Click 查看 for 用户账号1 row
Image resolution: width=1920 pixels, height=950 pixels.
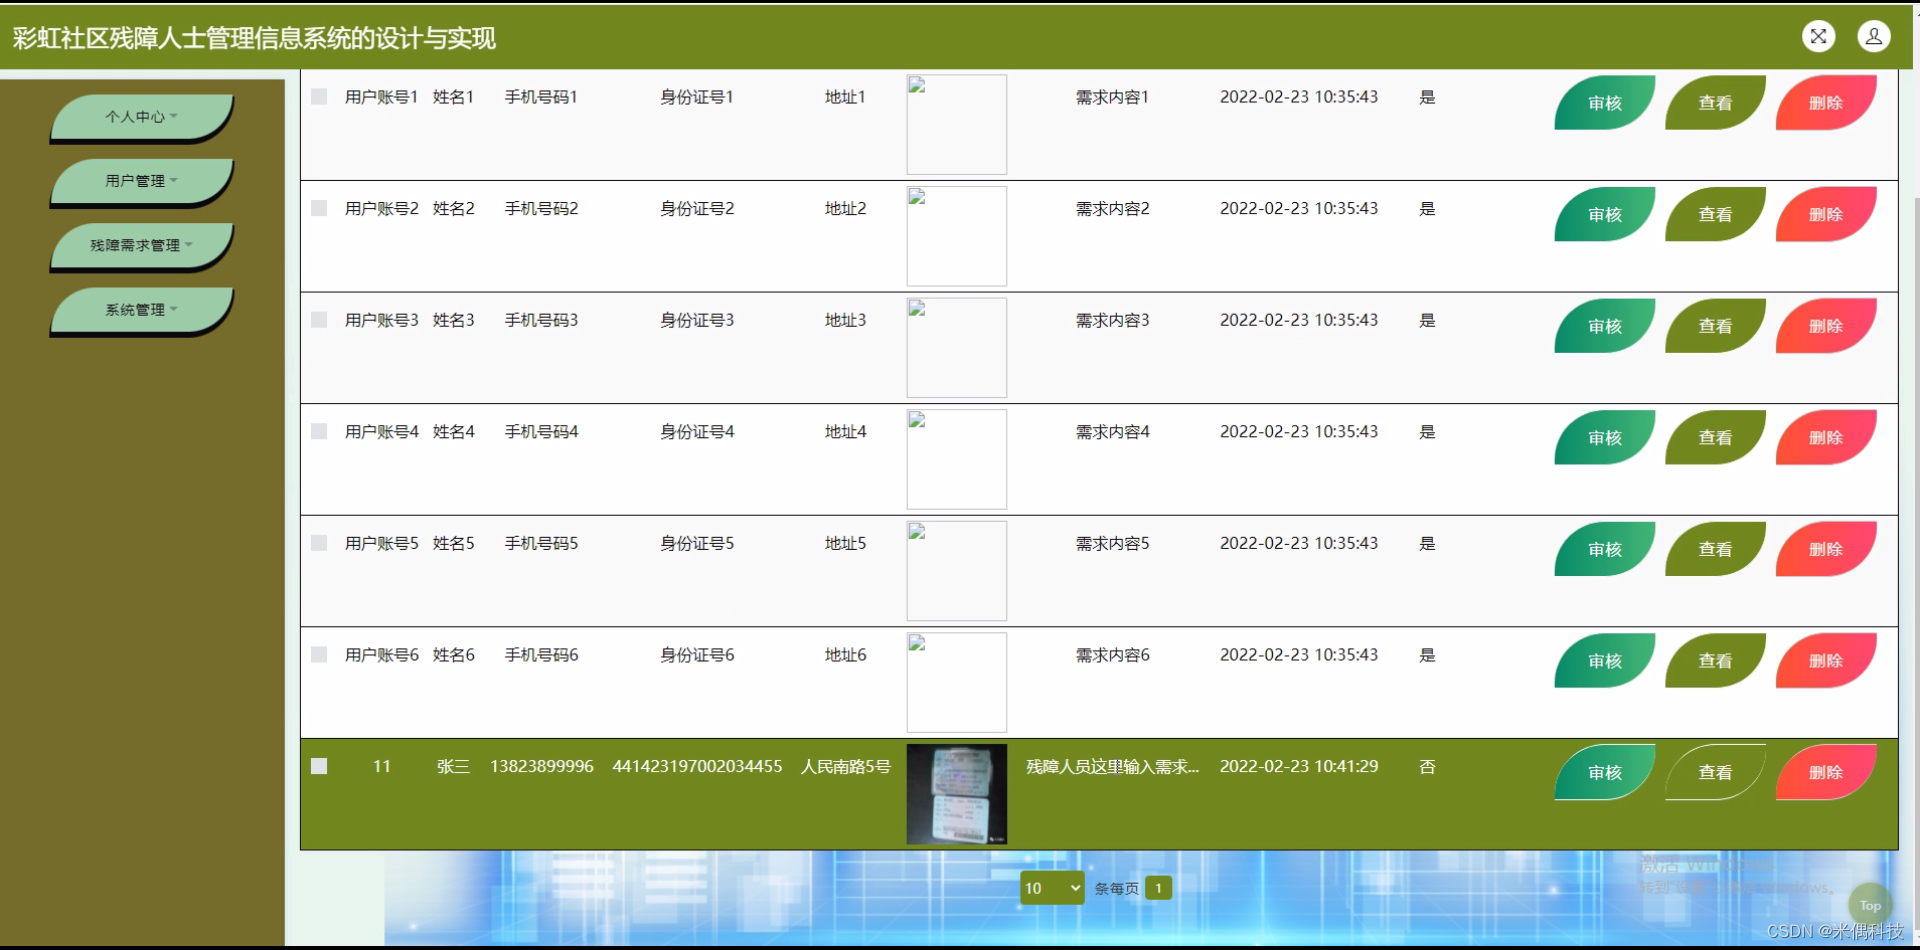click(1715, 103)
